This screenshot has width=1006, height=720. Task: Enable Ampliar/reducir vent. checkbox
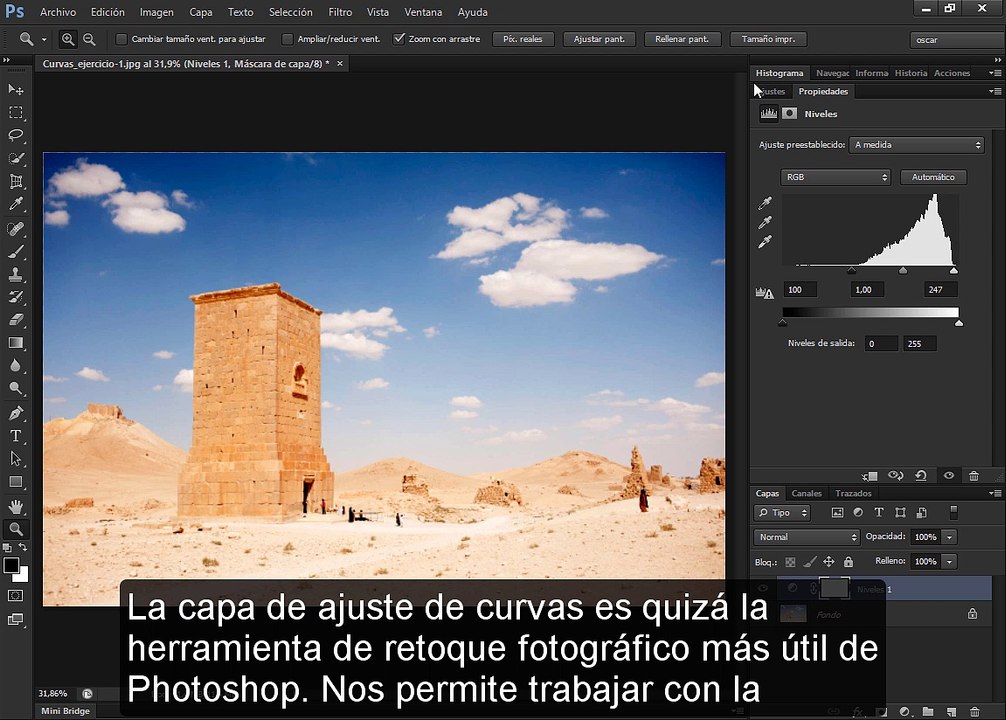coord(287,39)
